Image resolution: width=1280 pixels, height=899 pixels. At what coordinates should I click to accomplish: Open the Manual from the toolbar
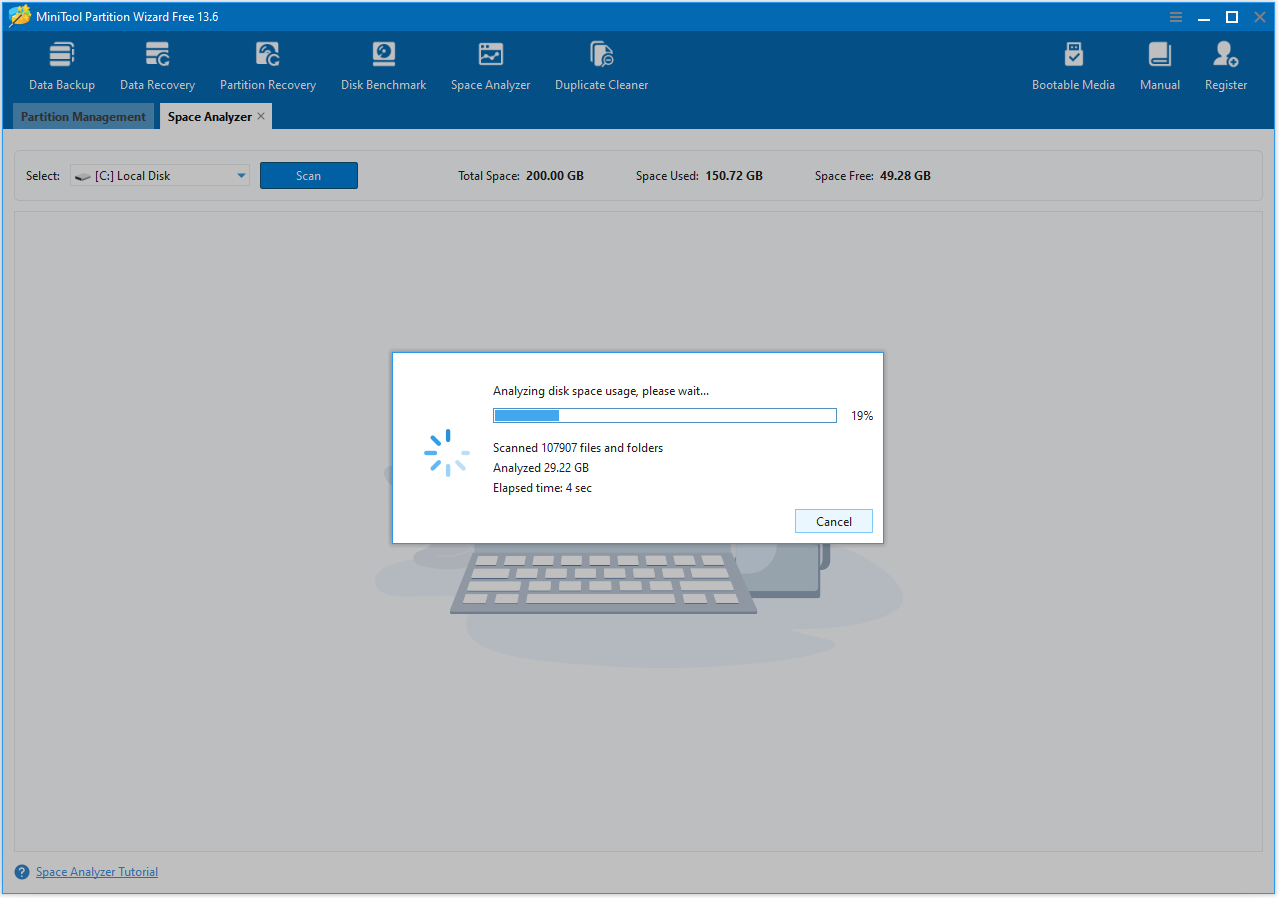tap(1160, 66)
